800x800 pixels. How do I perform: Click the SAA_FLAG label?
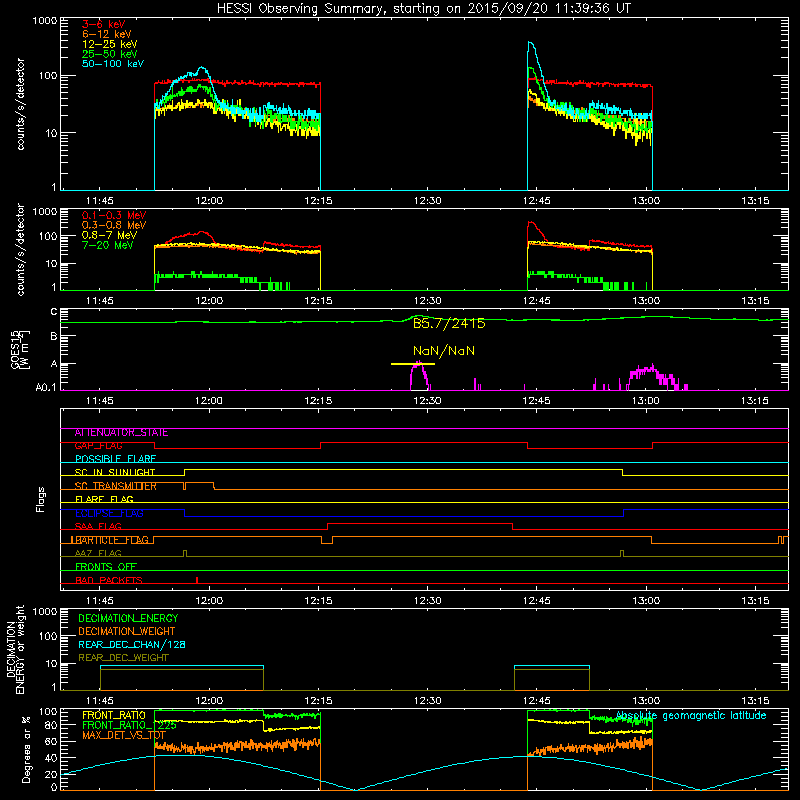tap(98, 527)
